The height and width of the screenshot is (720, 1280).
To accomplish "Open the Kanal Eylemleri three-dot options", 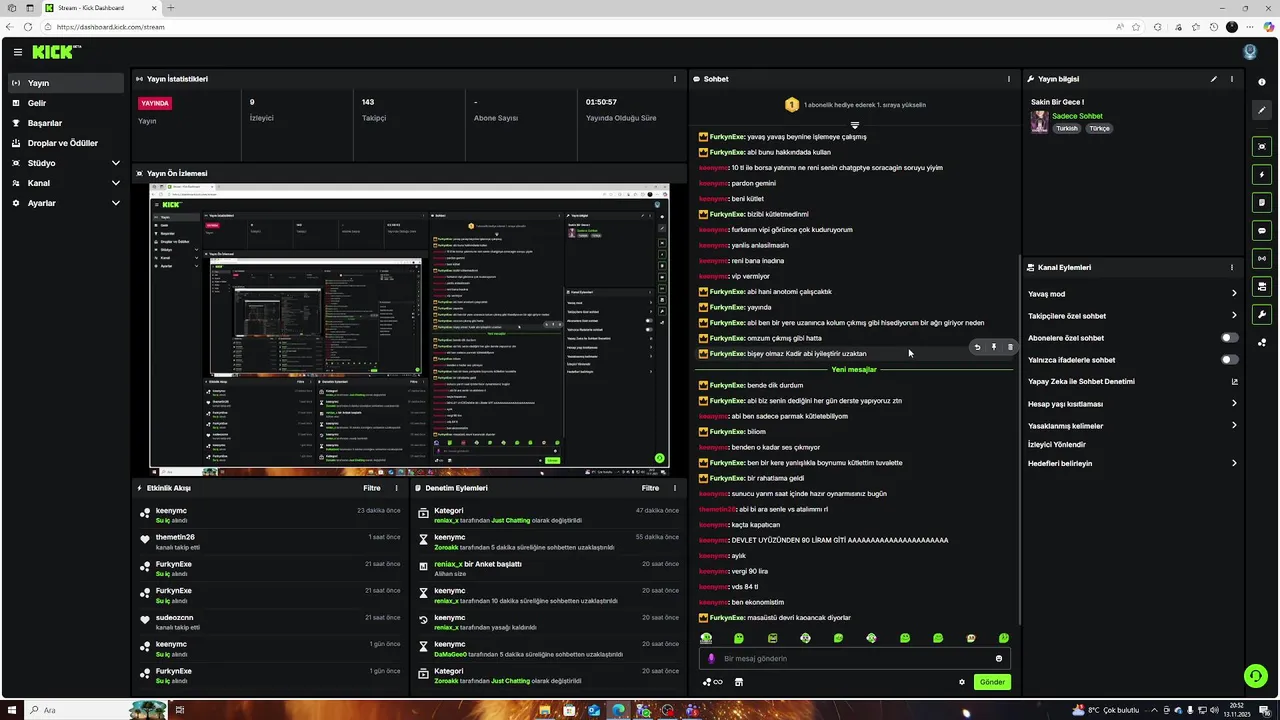I will 1232,268.
